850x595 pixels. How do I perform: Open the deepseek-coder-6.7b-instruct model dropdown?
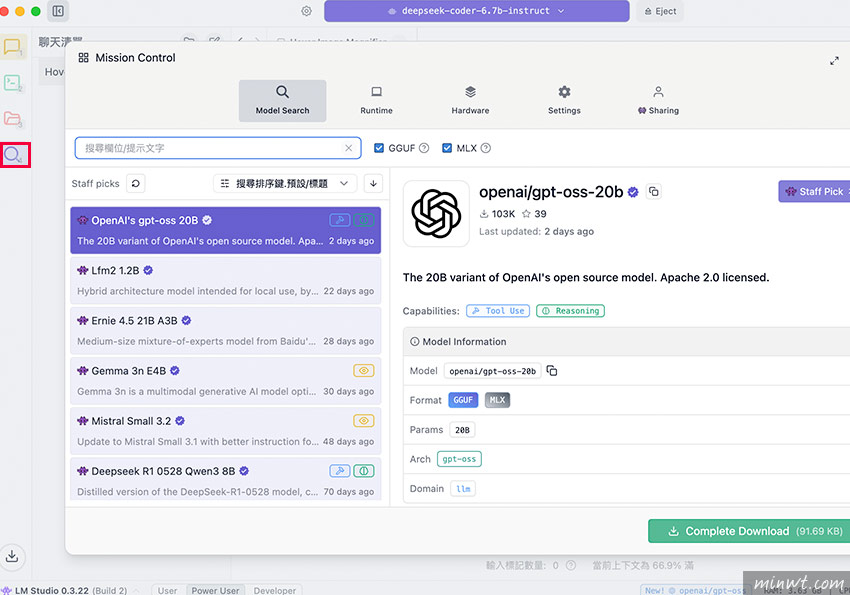coord(476,11)
